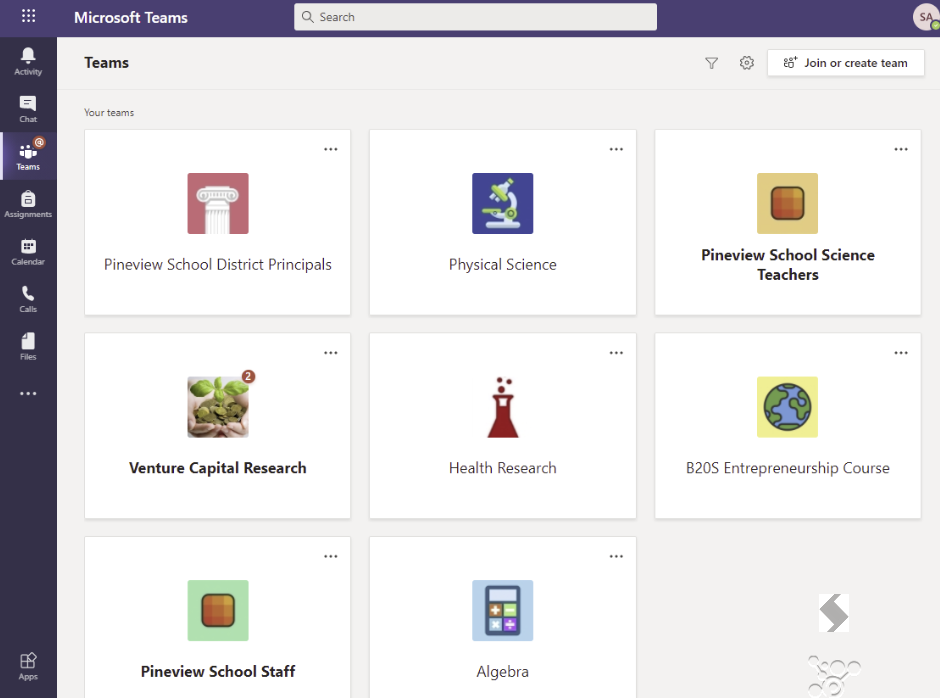940x698 pixels.
Task: Open Physical Science team name
Action: coord(502,264)
